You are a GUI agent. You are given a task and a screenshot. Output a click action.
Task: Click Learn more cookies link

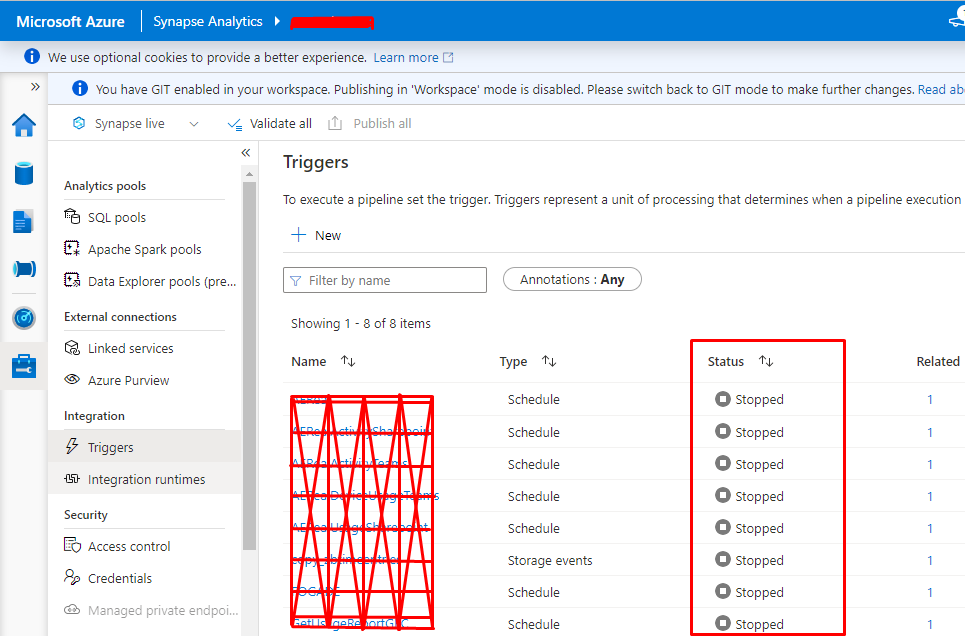pyautogui.click(x=413, y=58)
